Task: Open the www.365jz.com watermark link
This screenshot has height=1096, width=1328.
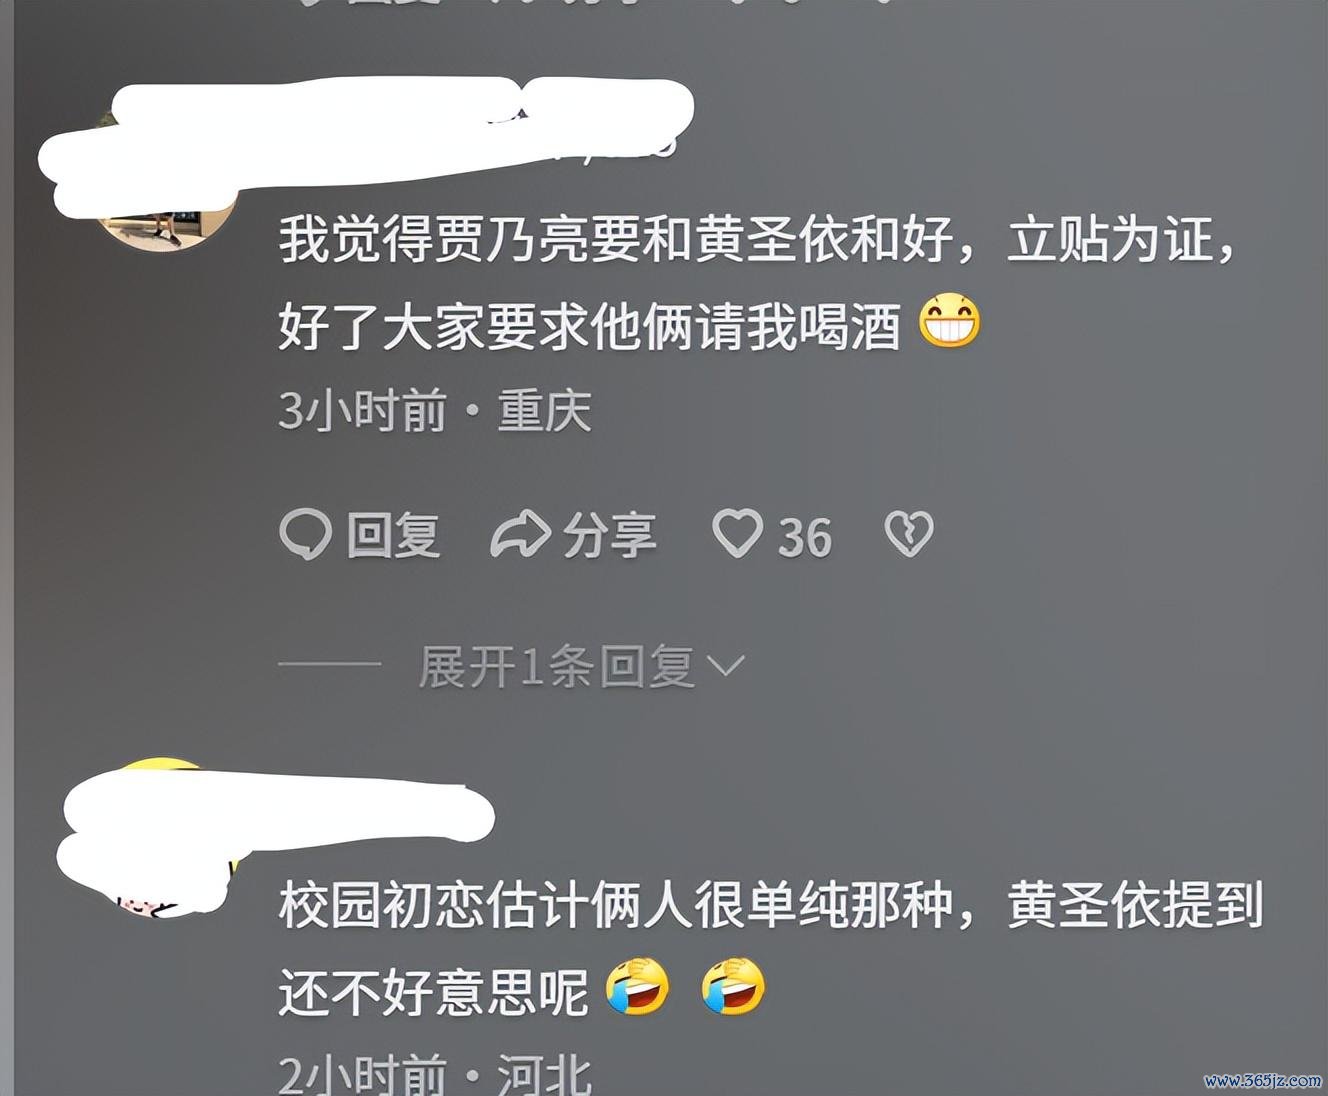Action: click(1263, 1081)
